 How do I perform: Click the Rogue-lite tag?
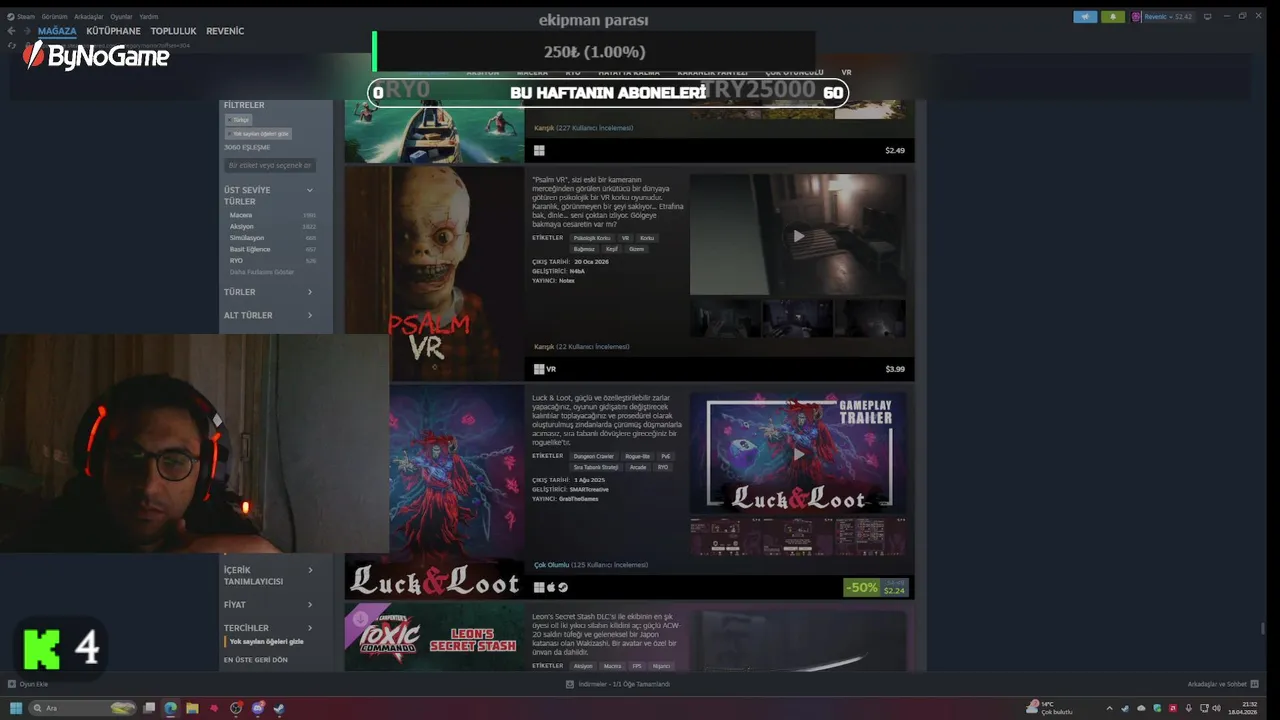click(x=637, y=456)
